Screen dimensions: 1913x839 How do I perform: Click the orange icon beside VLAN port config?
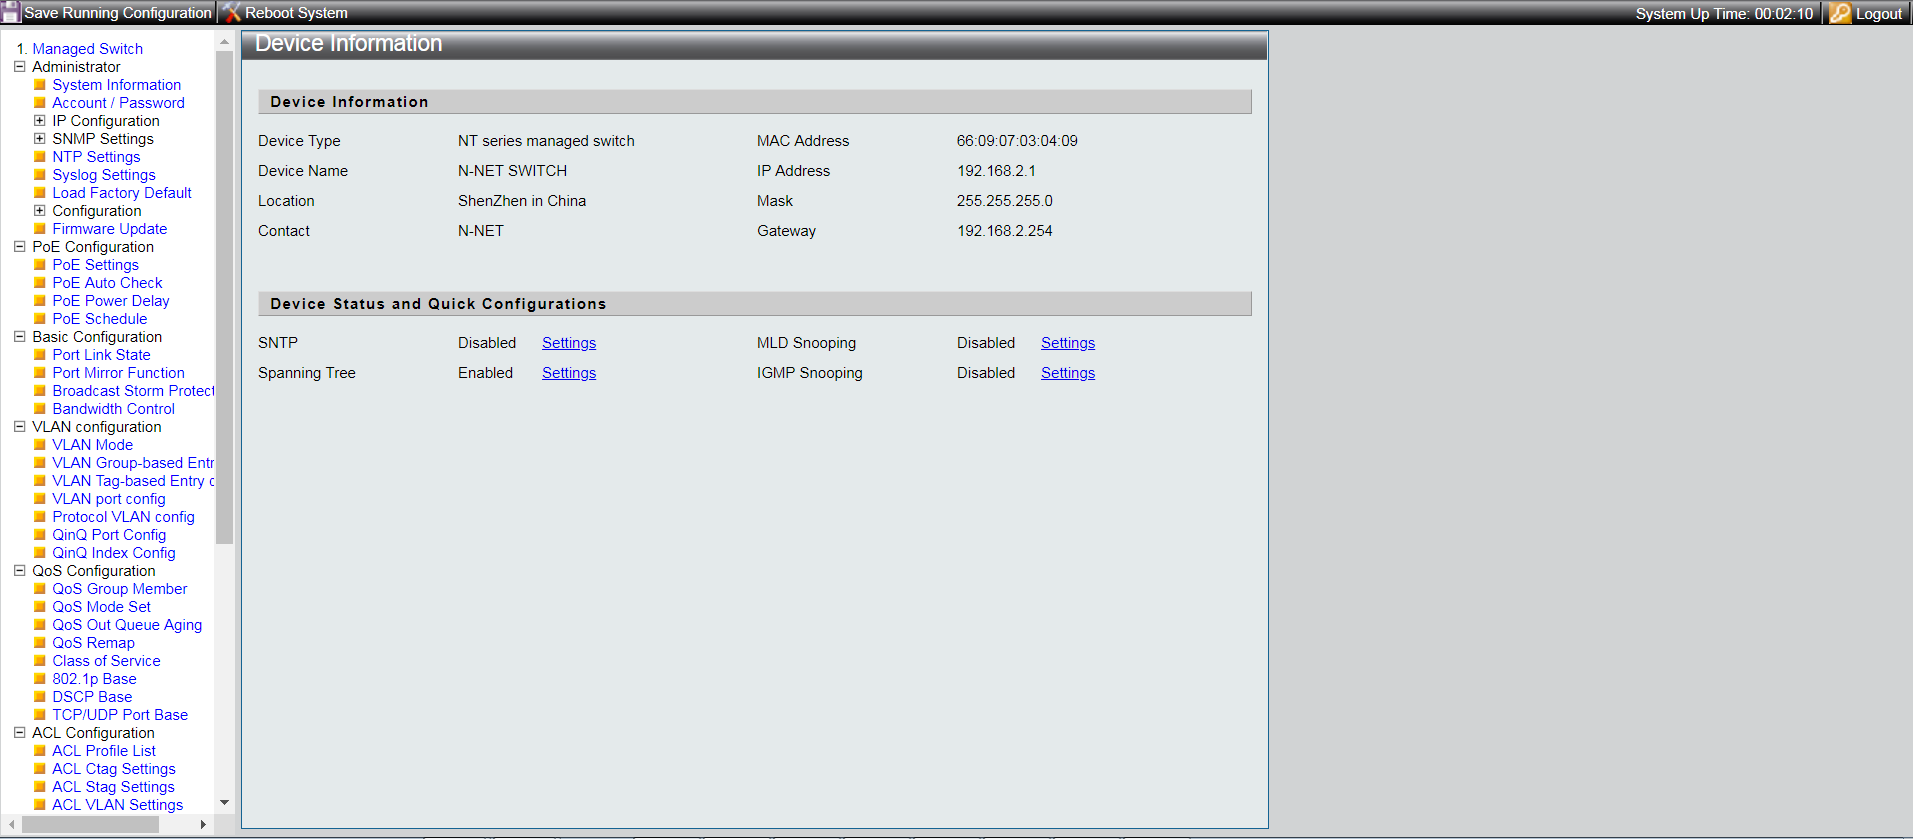tap(40, 499)
